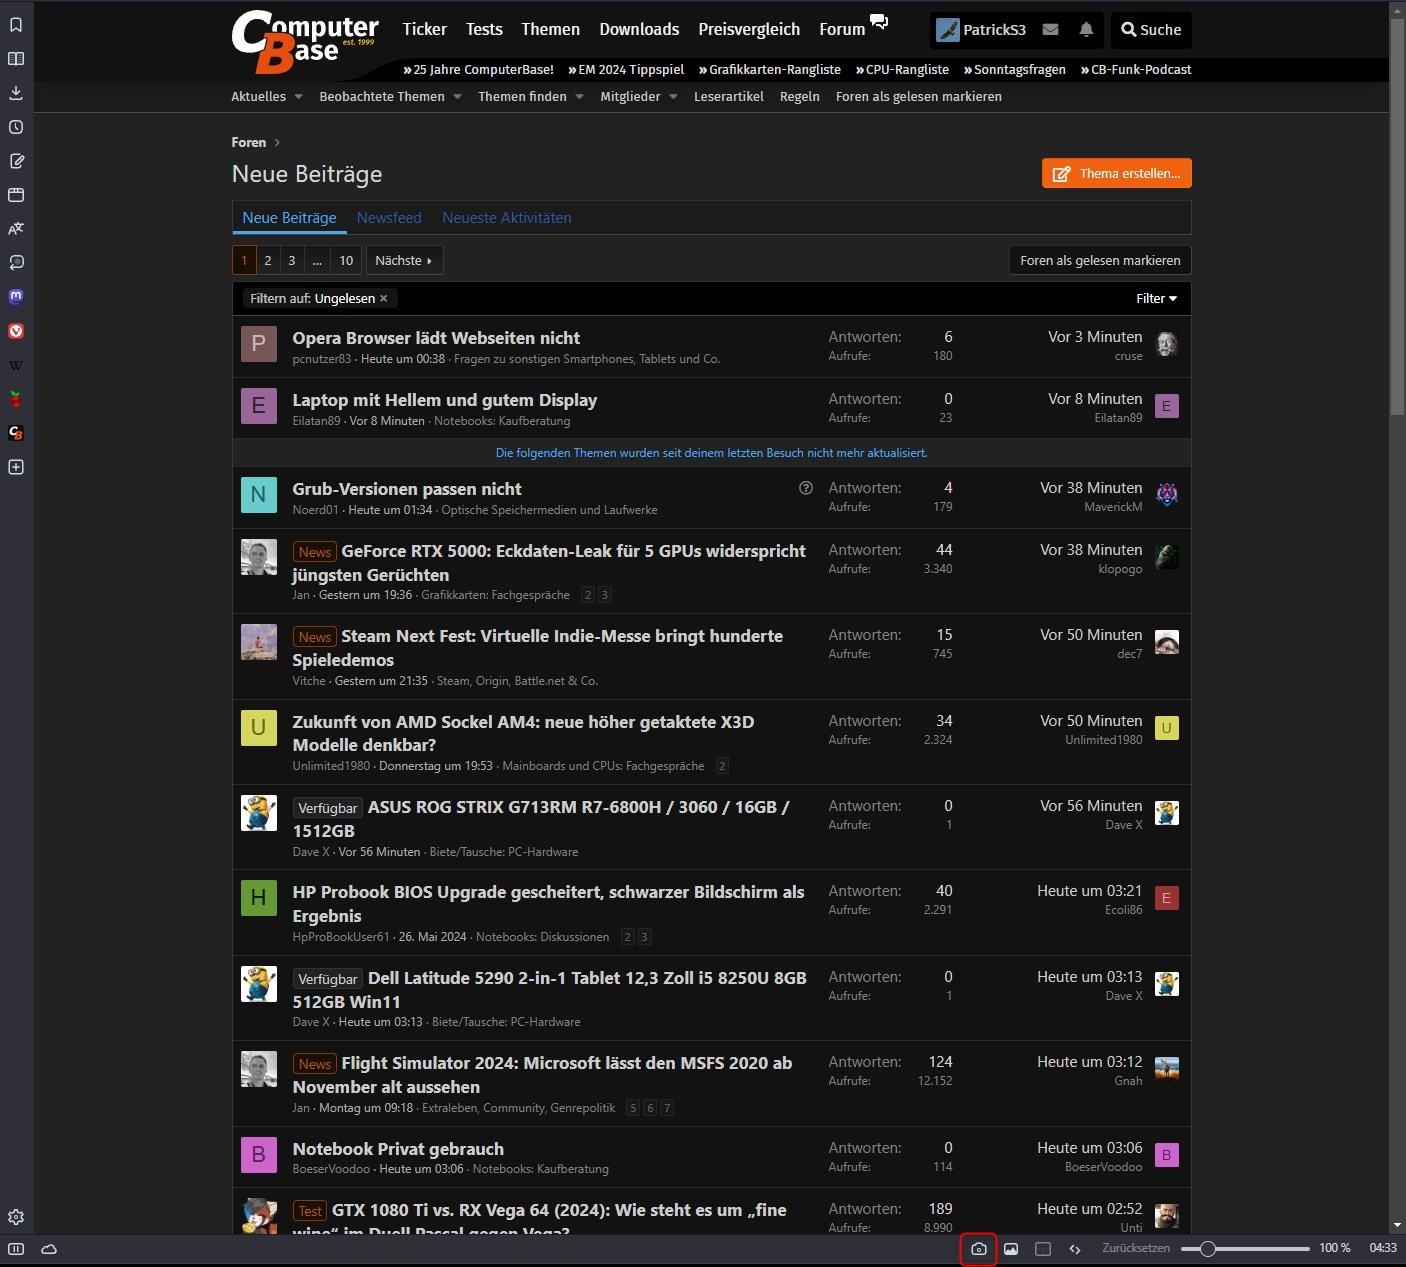Open the ComputerBase web panel icon
This screenshot has width=1406, height=1267.
pos(16,433)
